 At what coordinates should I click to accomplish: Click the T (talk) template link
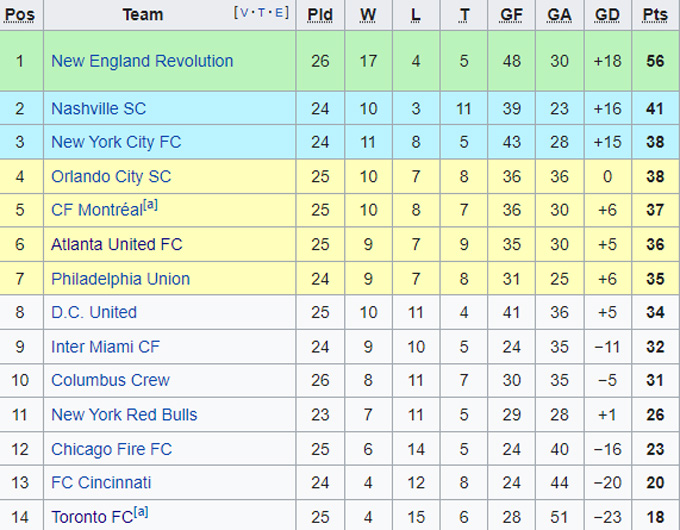[x=261, y=13]
